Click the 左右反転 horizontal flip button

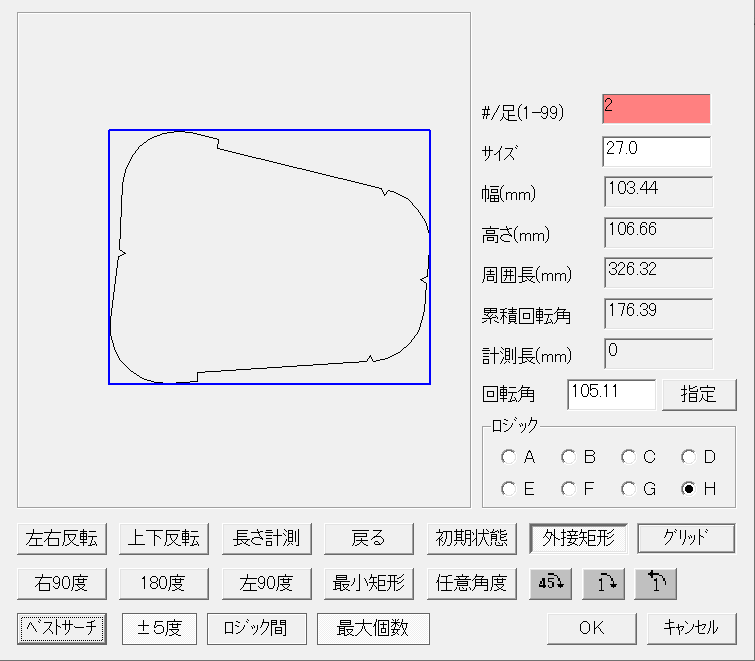[x=62, y=539]
